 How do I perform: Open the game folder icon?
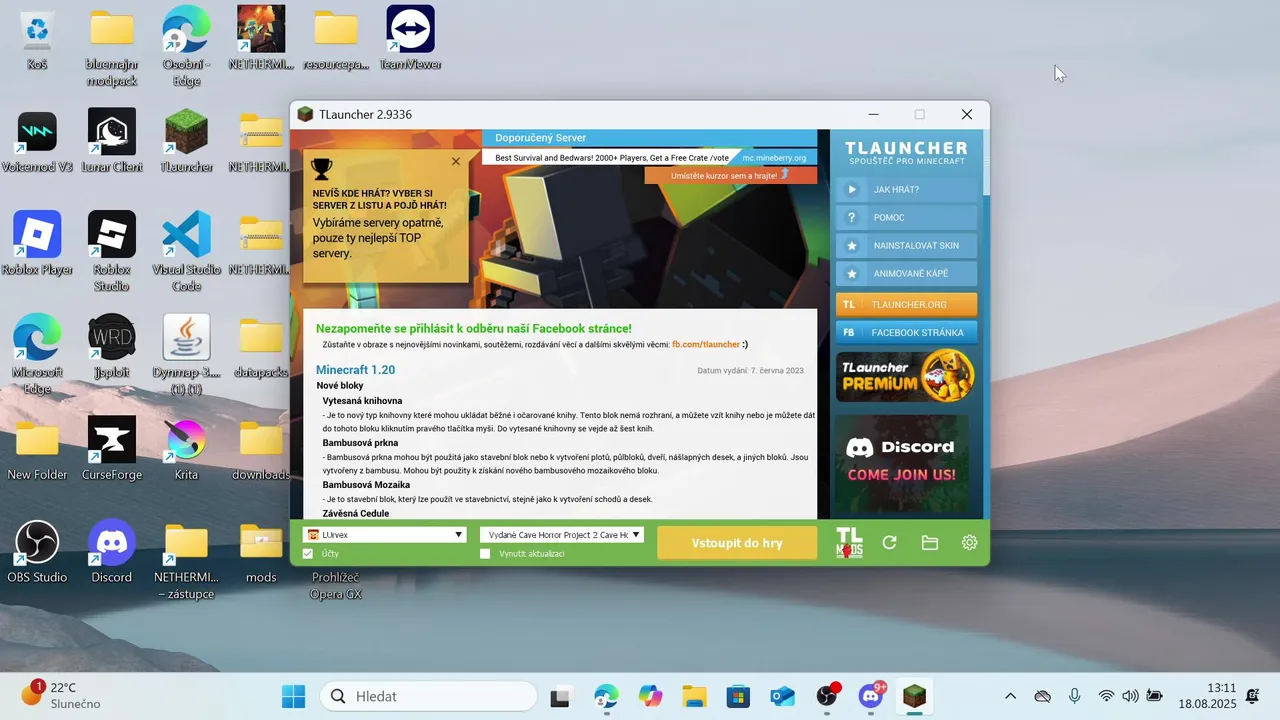point(929,543)
